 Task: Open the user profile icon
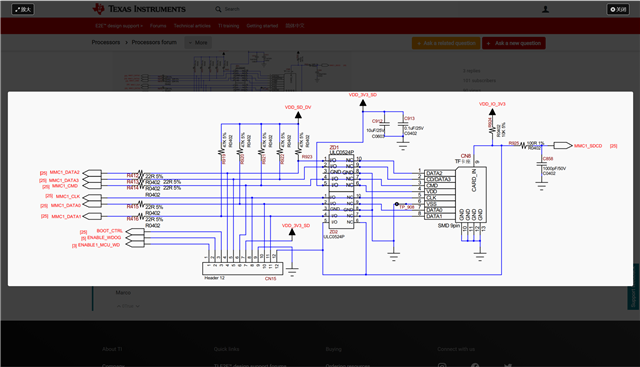click(545, 9)
